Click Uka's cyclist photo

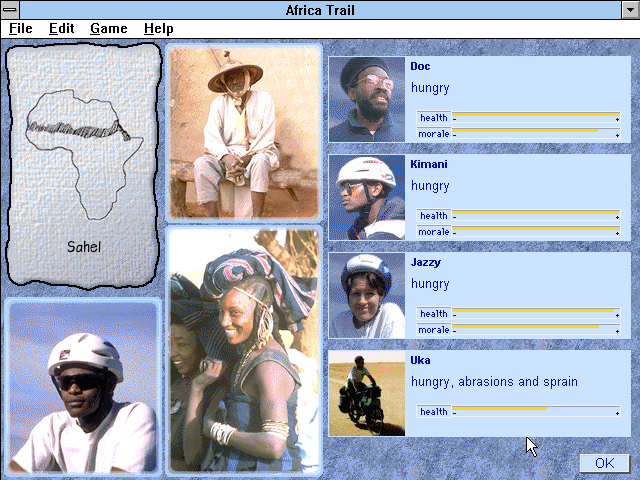(x=367, y=393)
